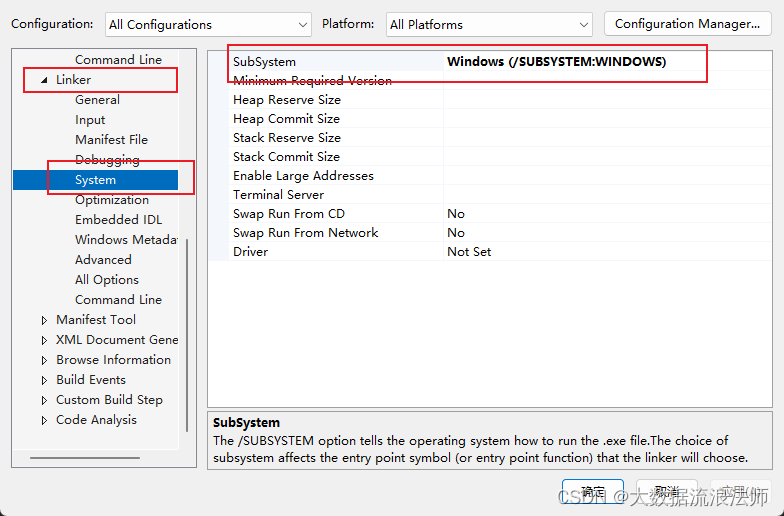784x516 pixels.
Task: Select the Input tree item
Action: [x=90, y=120]
